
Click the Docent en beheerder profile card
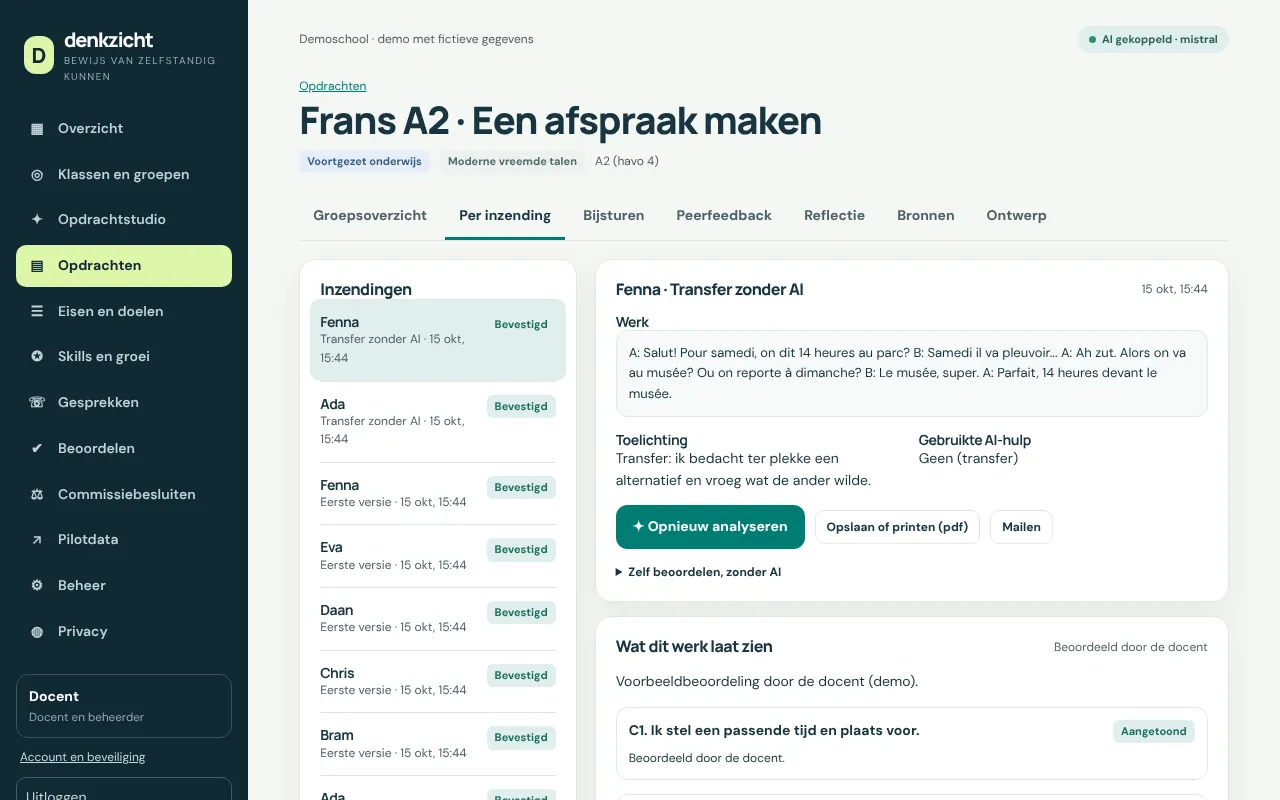(x=124, y=705)
